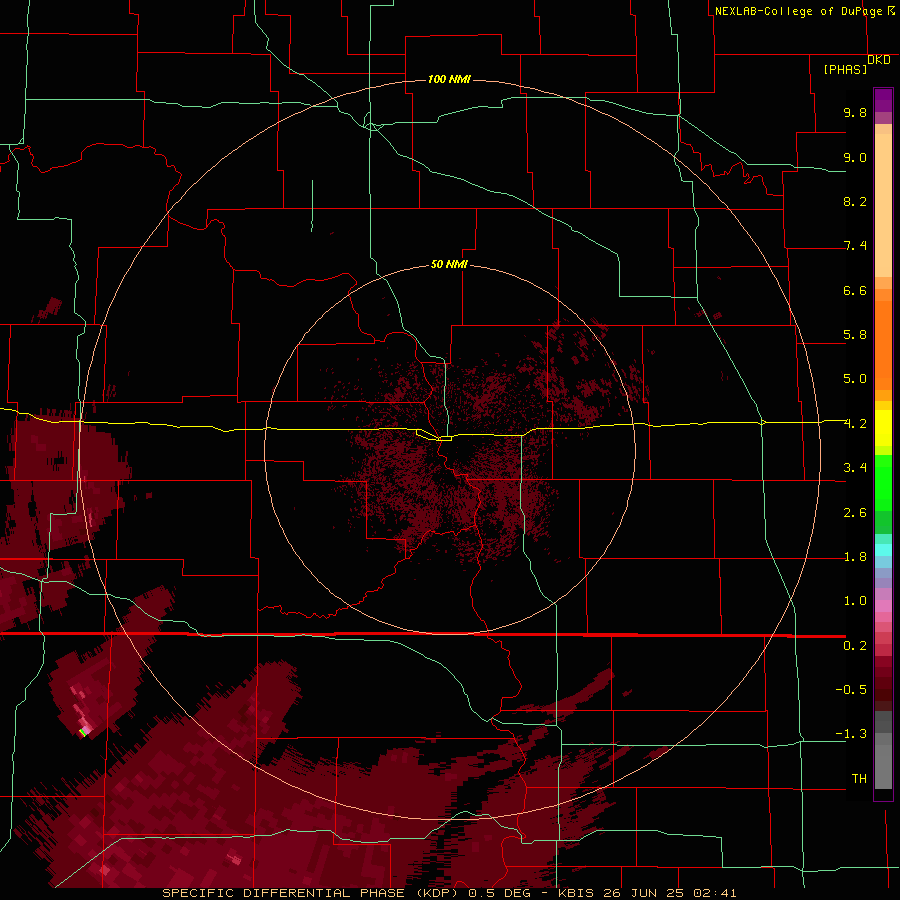This screenshot has width=900, height=900.
Task: Click the 4.2 scale value
Action: pos(855,424)
